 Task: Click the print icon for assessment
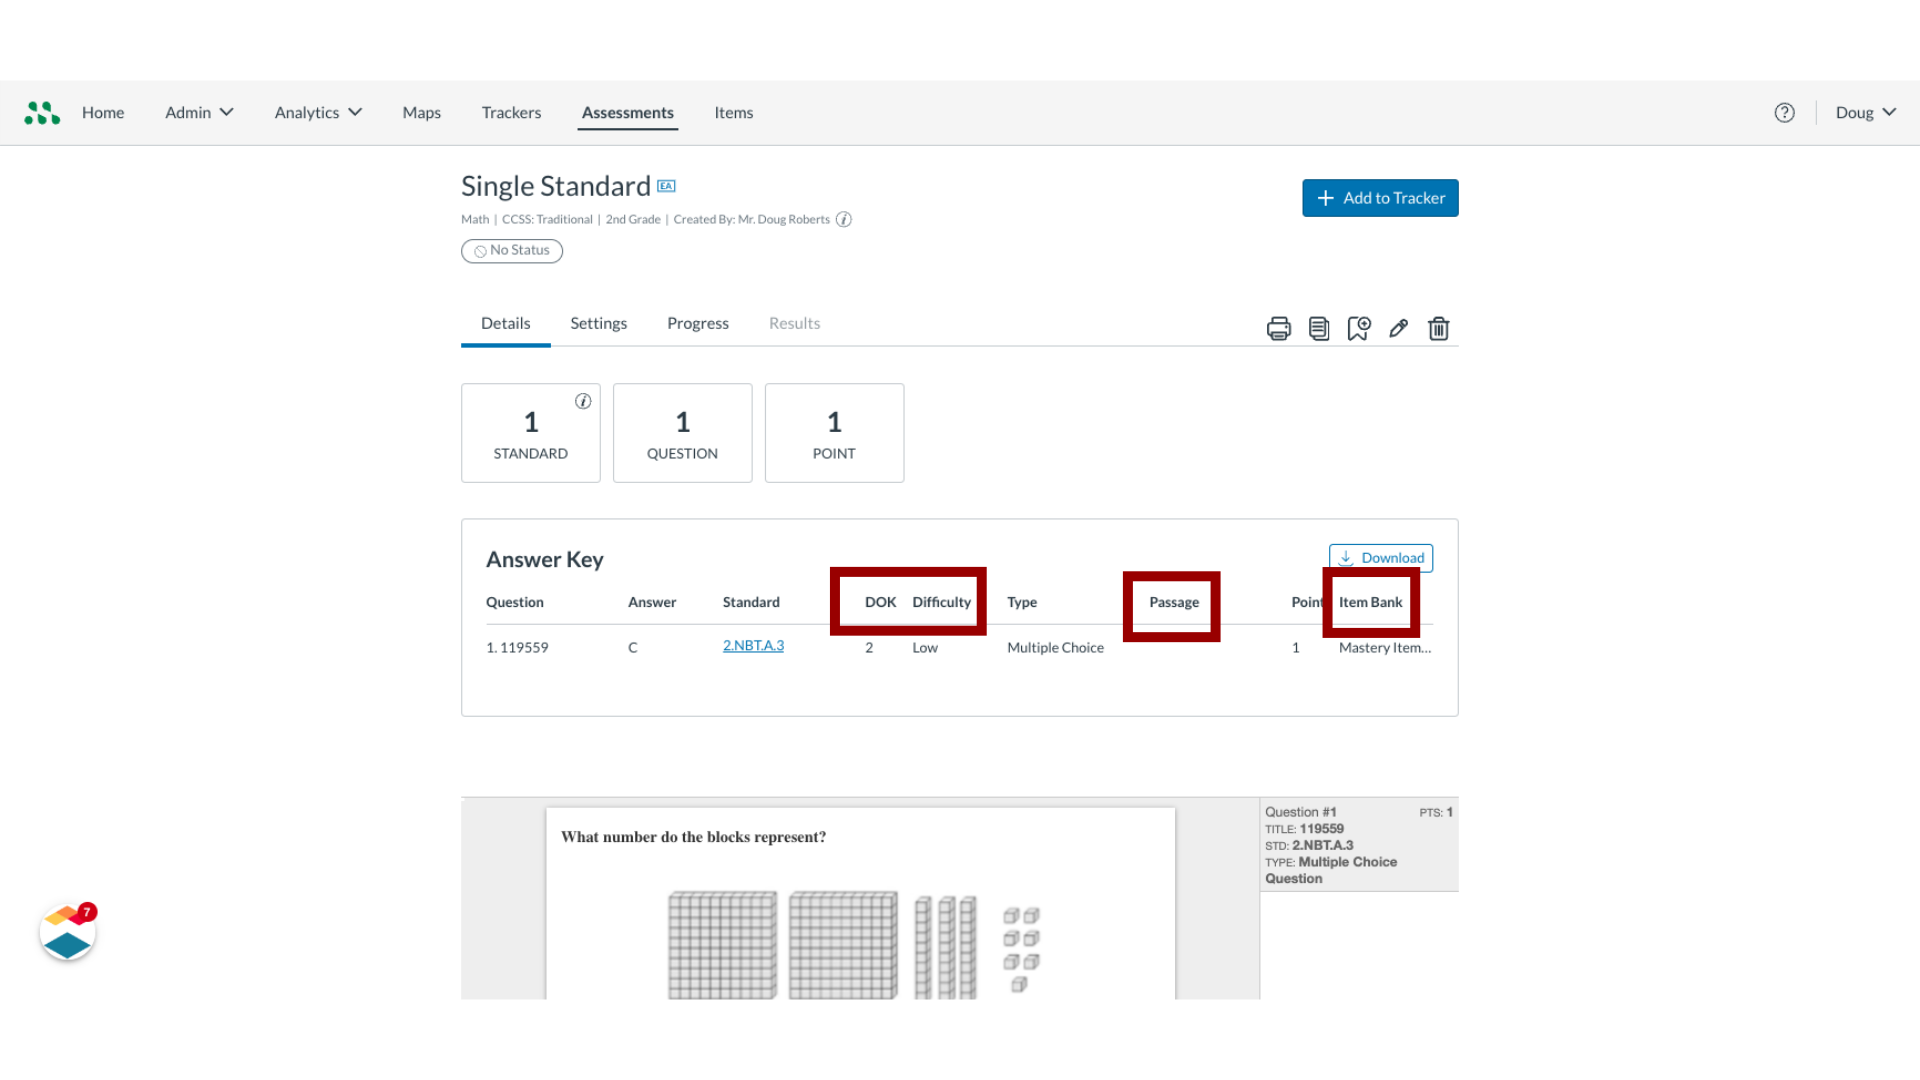pos(1278,327)
